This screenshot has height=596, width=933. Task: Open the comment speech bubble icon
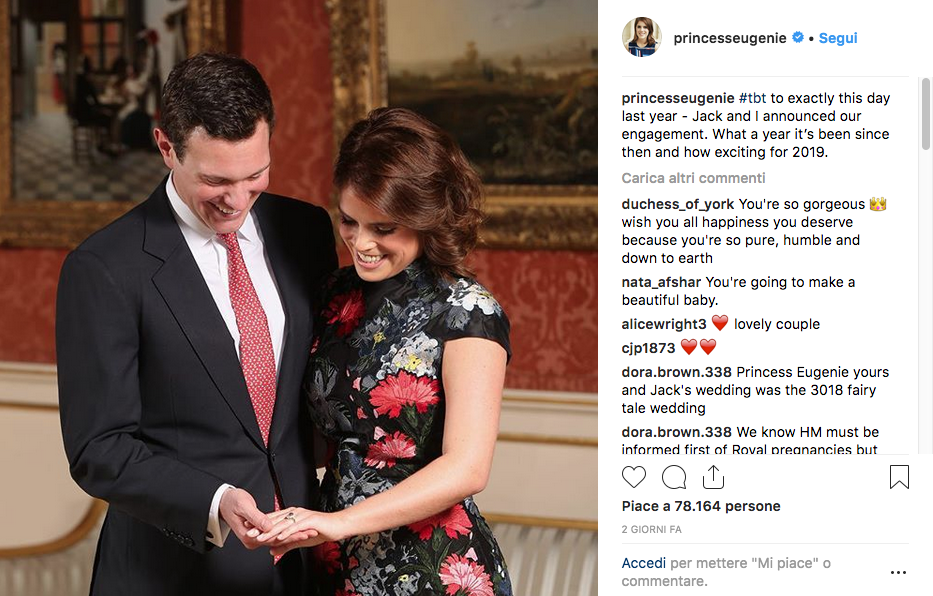click(674, 477)
